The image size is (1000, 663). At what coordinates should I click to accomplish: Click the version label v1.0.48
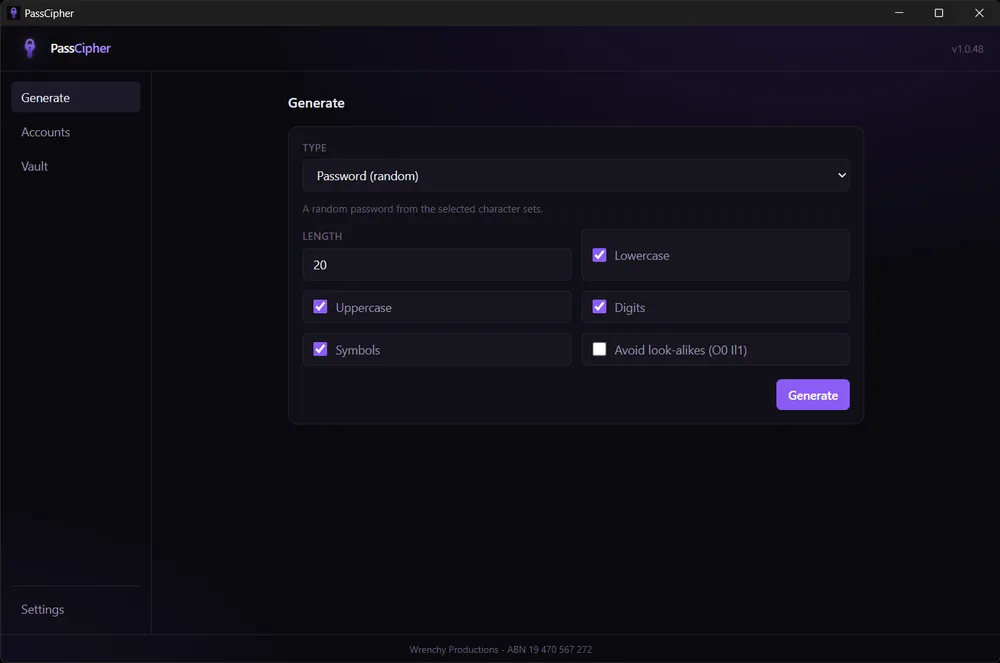(967, 49)
